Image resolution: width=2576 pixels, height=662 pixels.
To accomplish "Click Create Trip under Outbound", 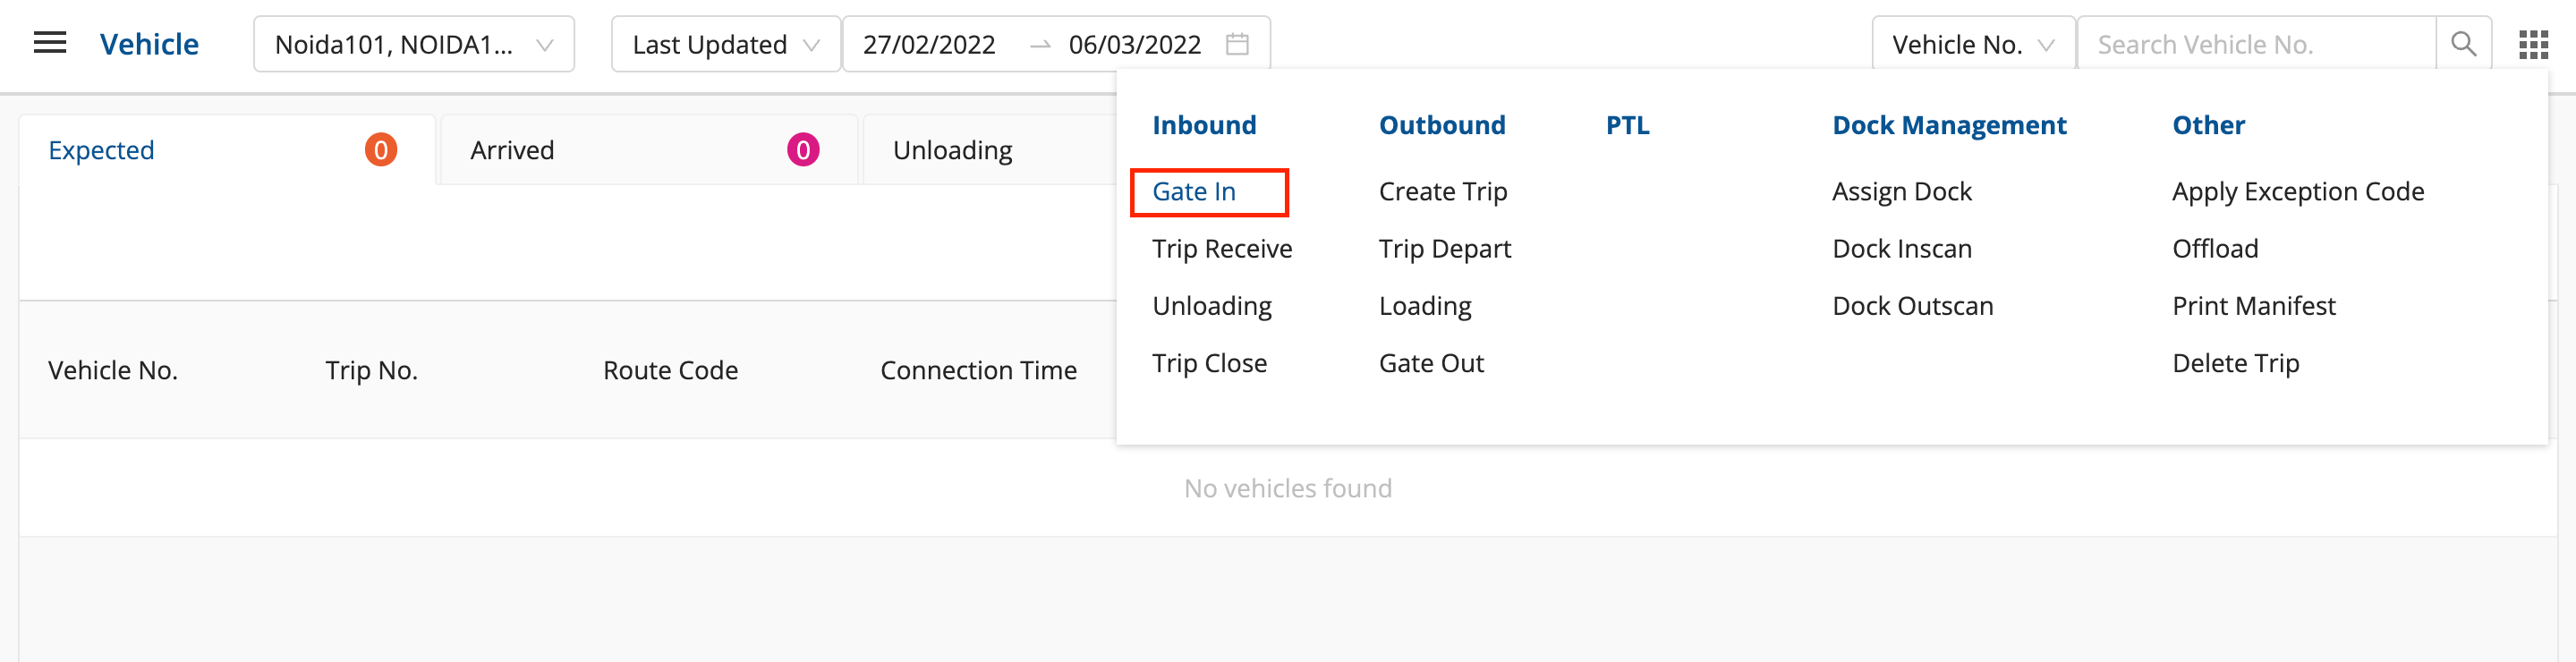I will [x=1442, y=191].
